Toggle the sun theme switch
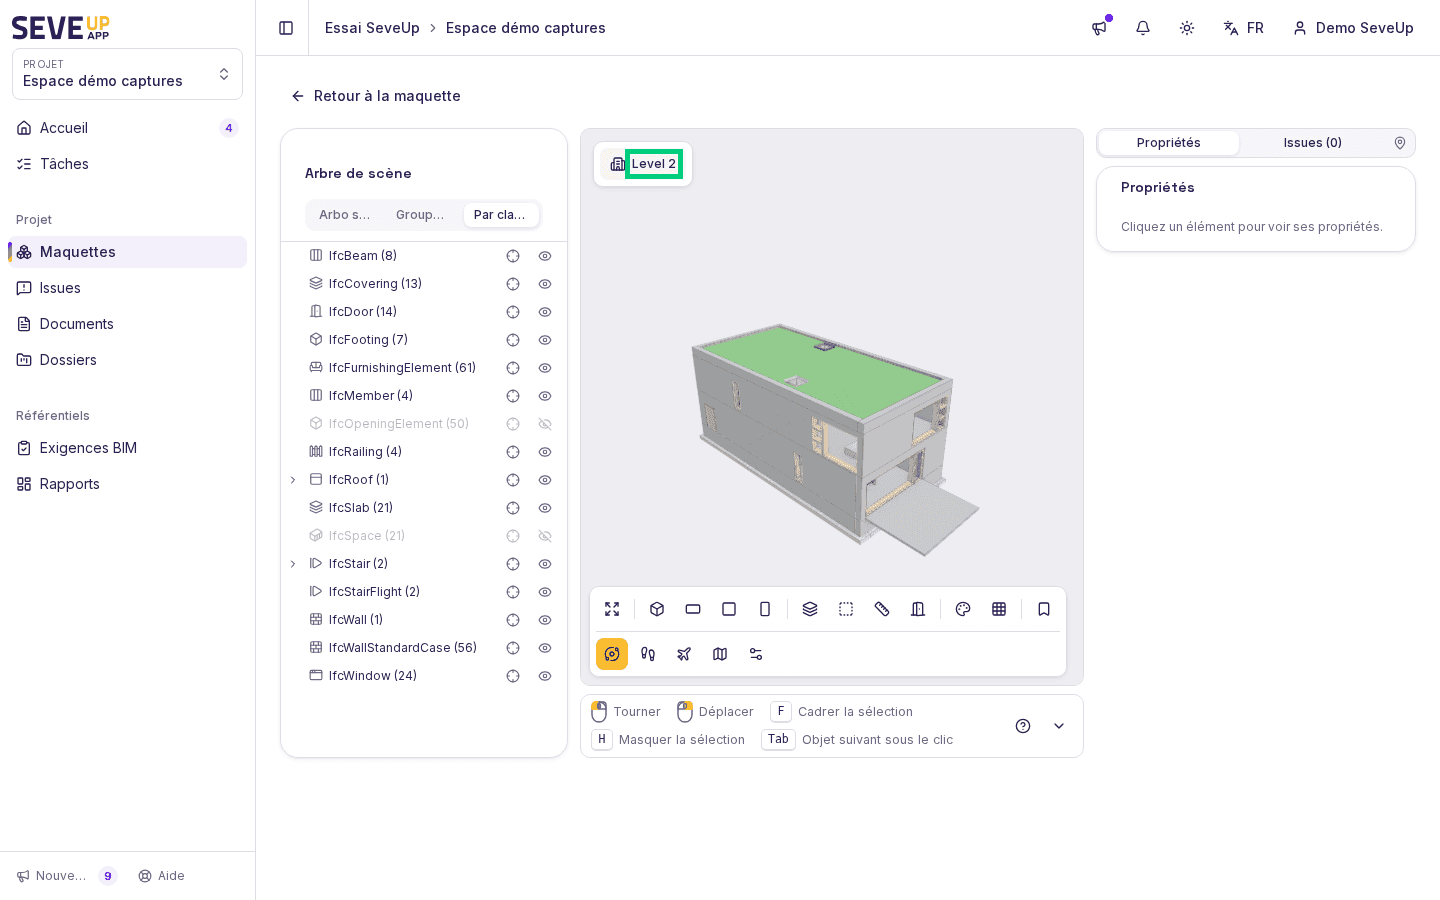Viewport: 1440px width, 900px height. (x=1187, y=28)
